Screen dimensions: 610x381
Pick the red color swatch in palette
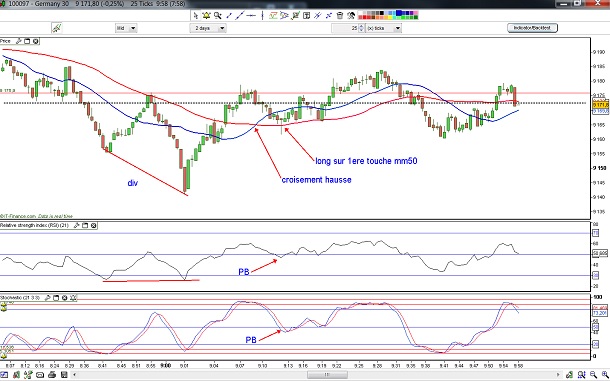click(365, 18)
